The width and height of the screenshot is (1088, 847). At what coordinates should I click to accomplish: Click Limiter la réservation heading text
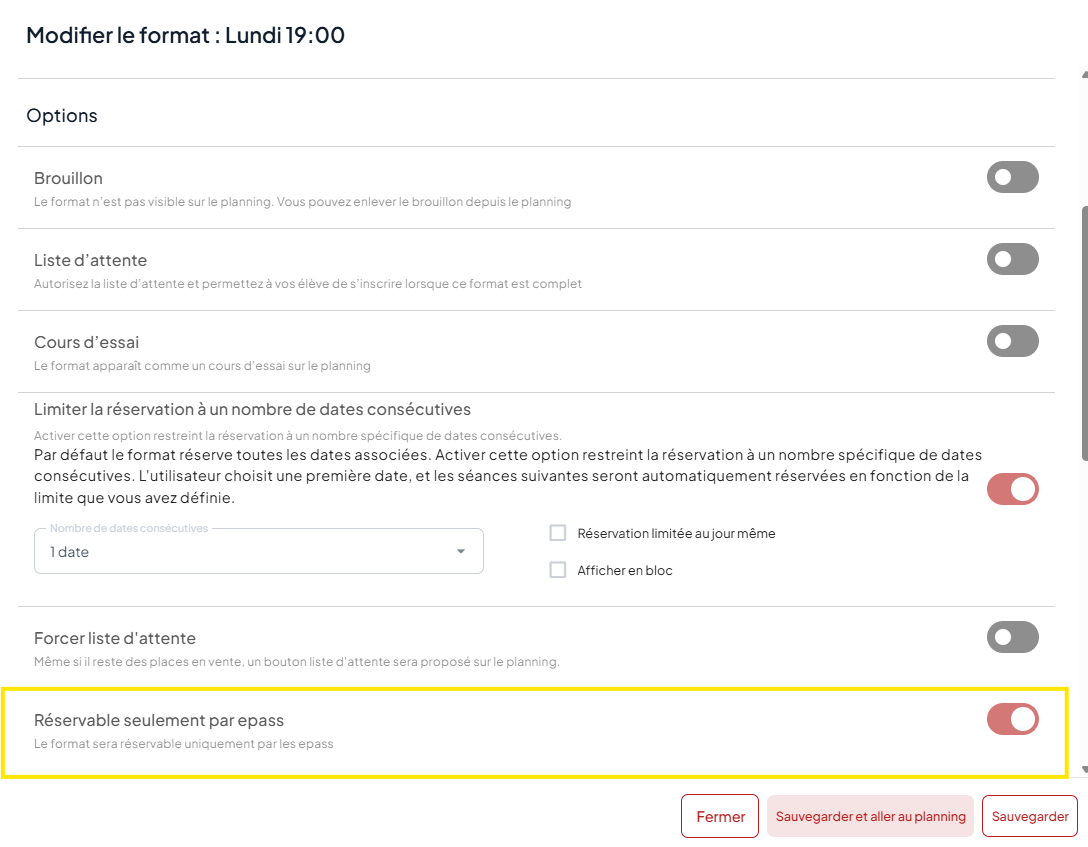253,409
